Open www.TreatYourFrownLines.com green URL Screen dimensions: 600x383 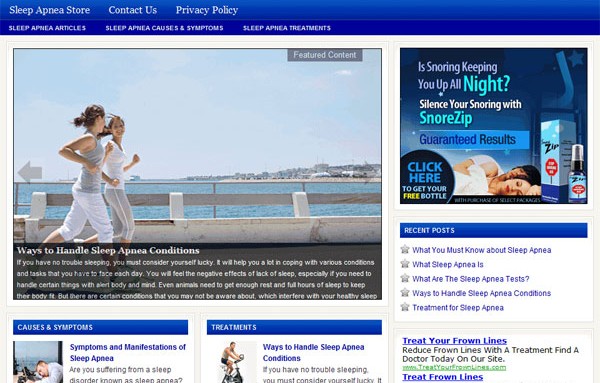click(454, 367)
